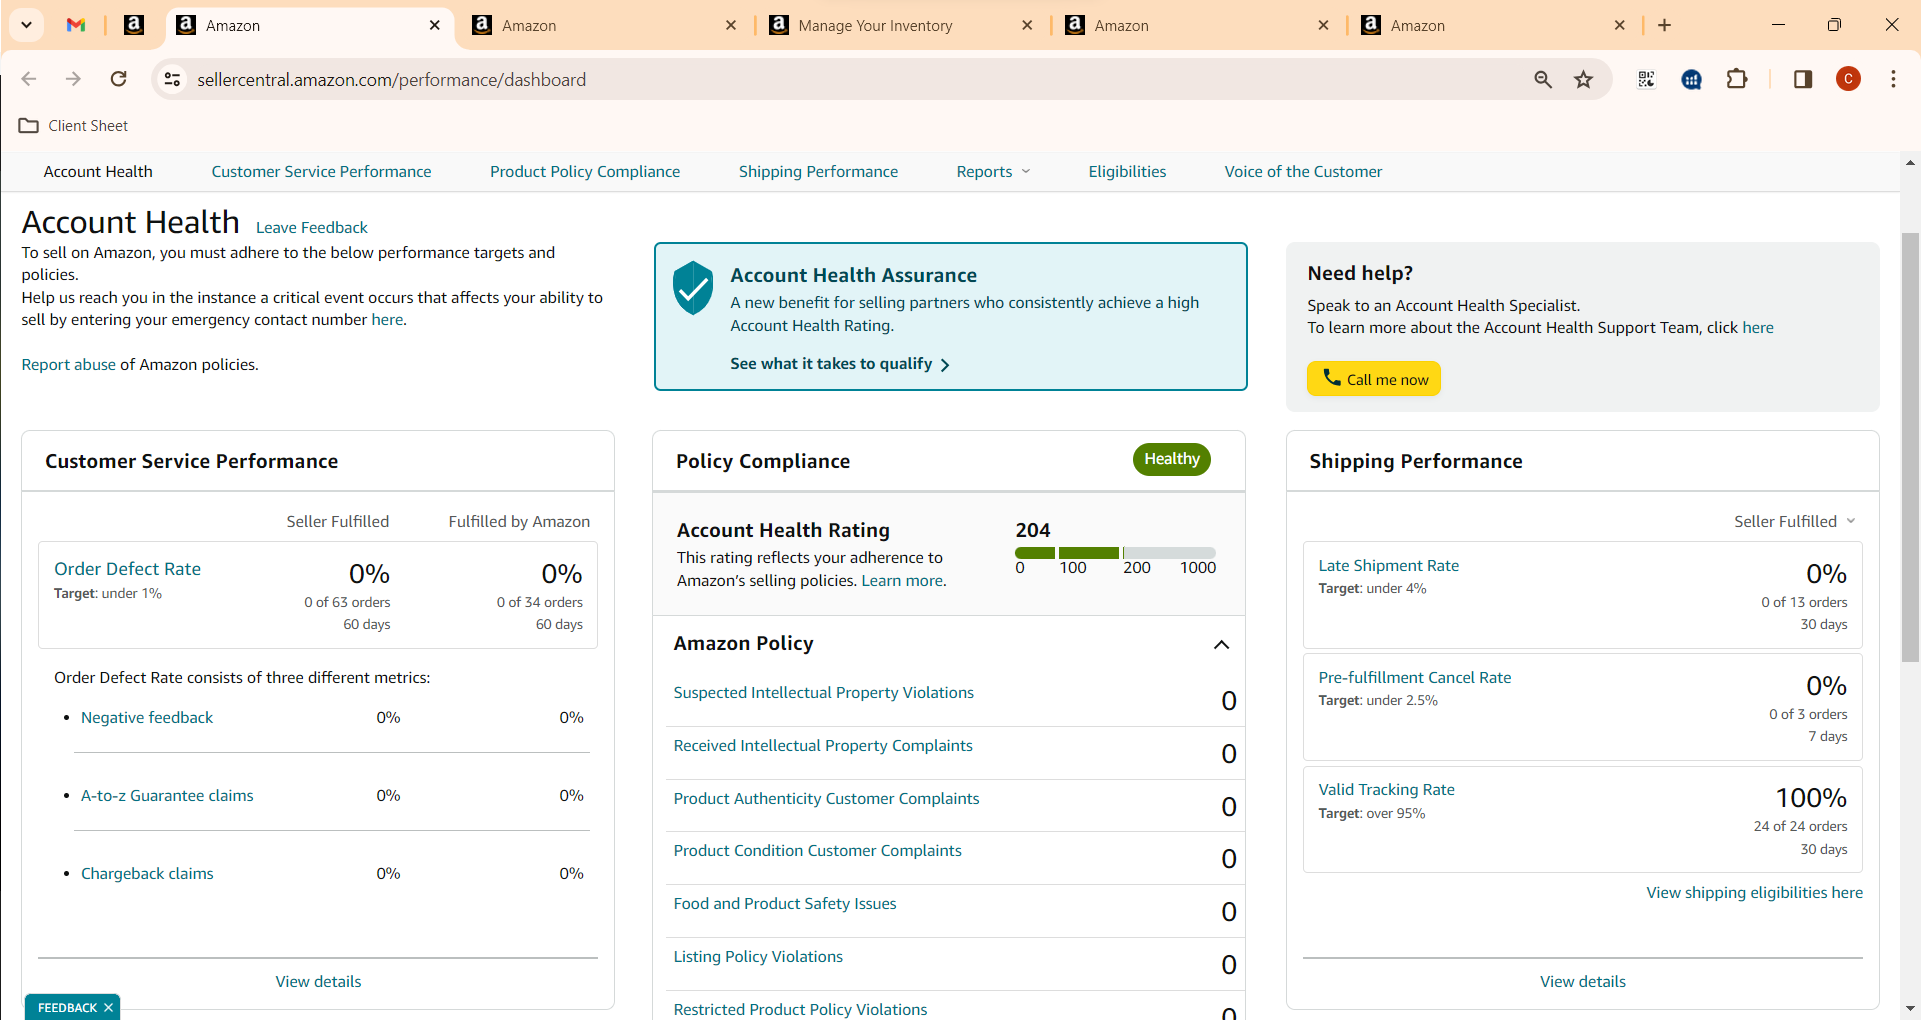Select the Account Health nav item

point(98,172)
